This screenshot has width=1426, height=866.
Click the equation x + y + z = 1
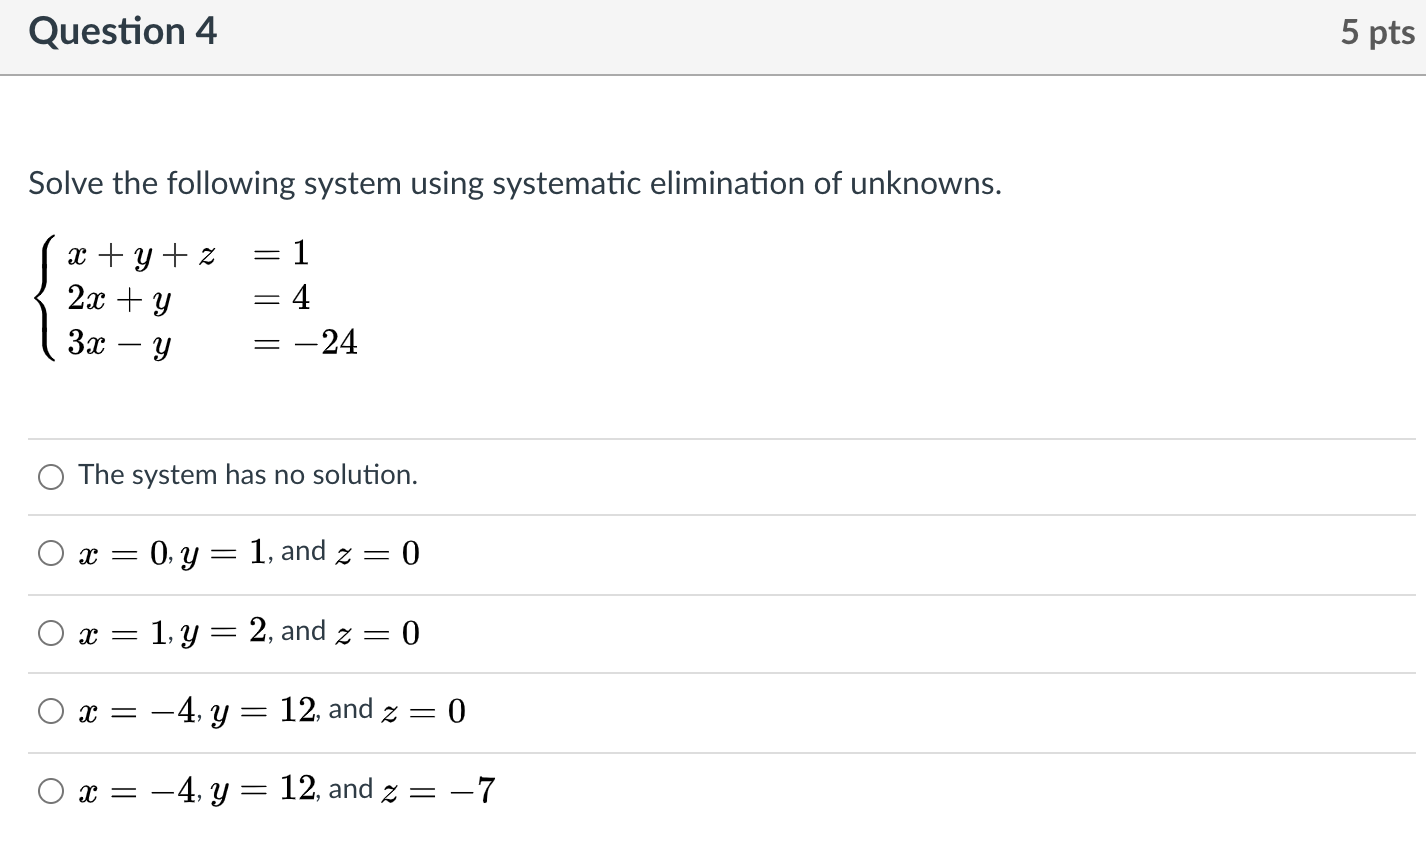188,253
